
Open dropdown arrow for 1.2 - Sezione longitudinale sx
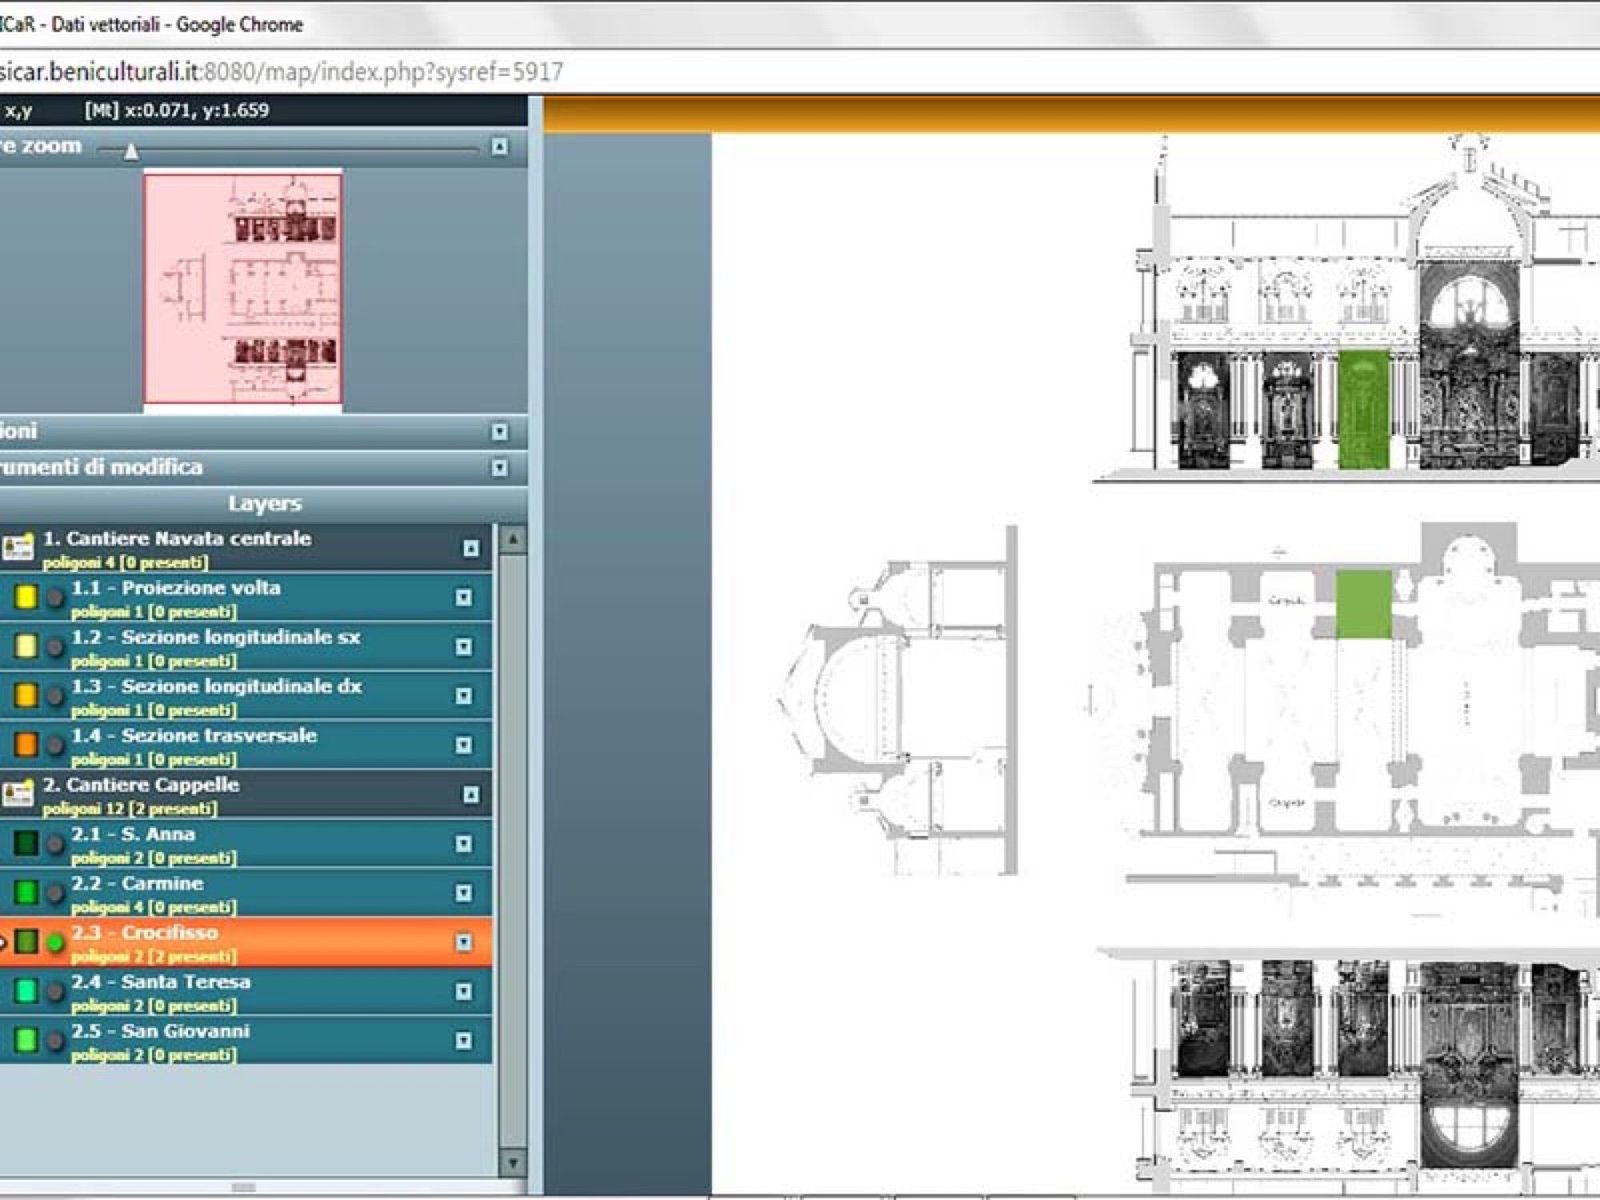click(463, 647)
